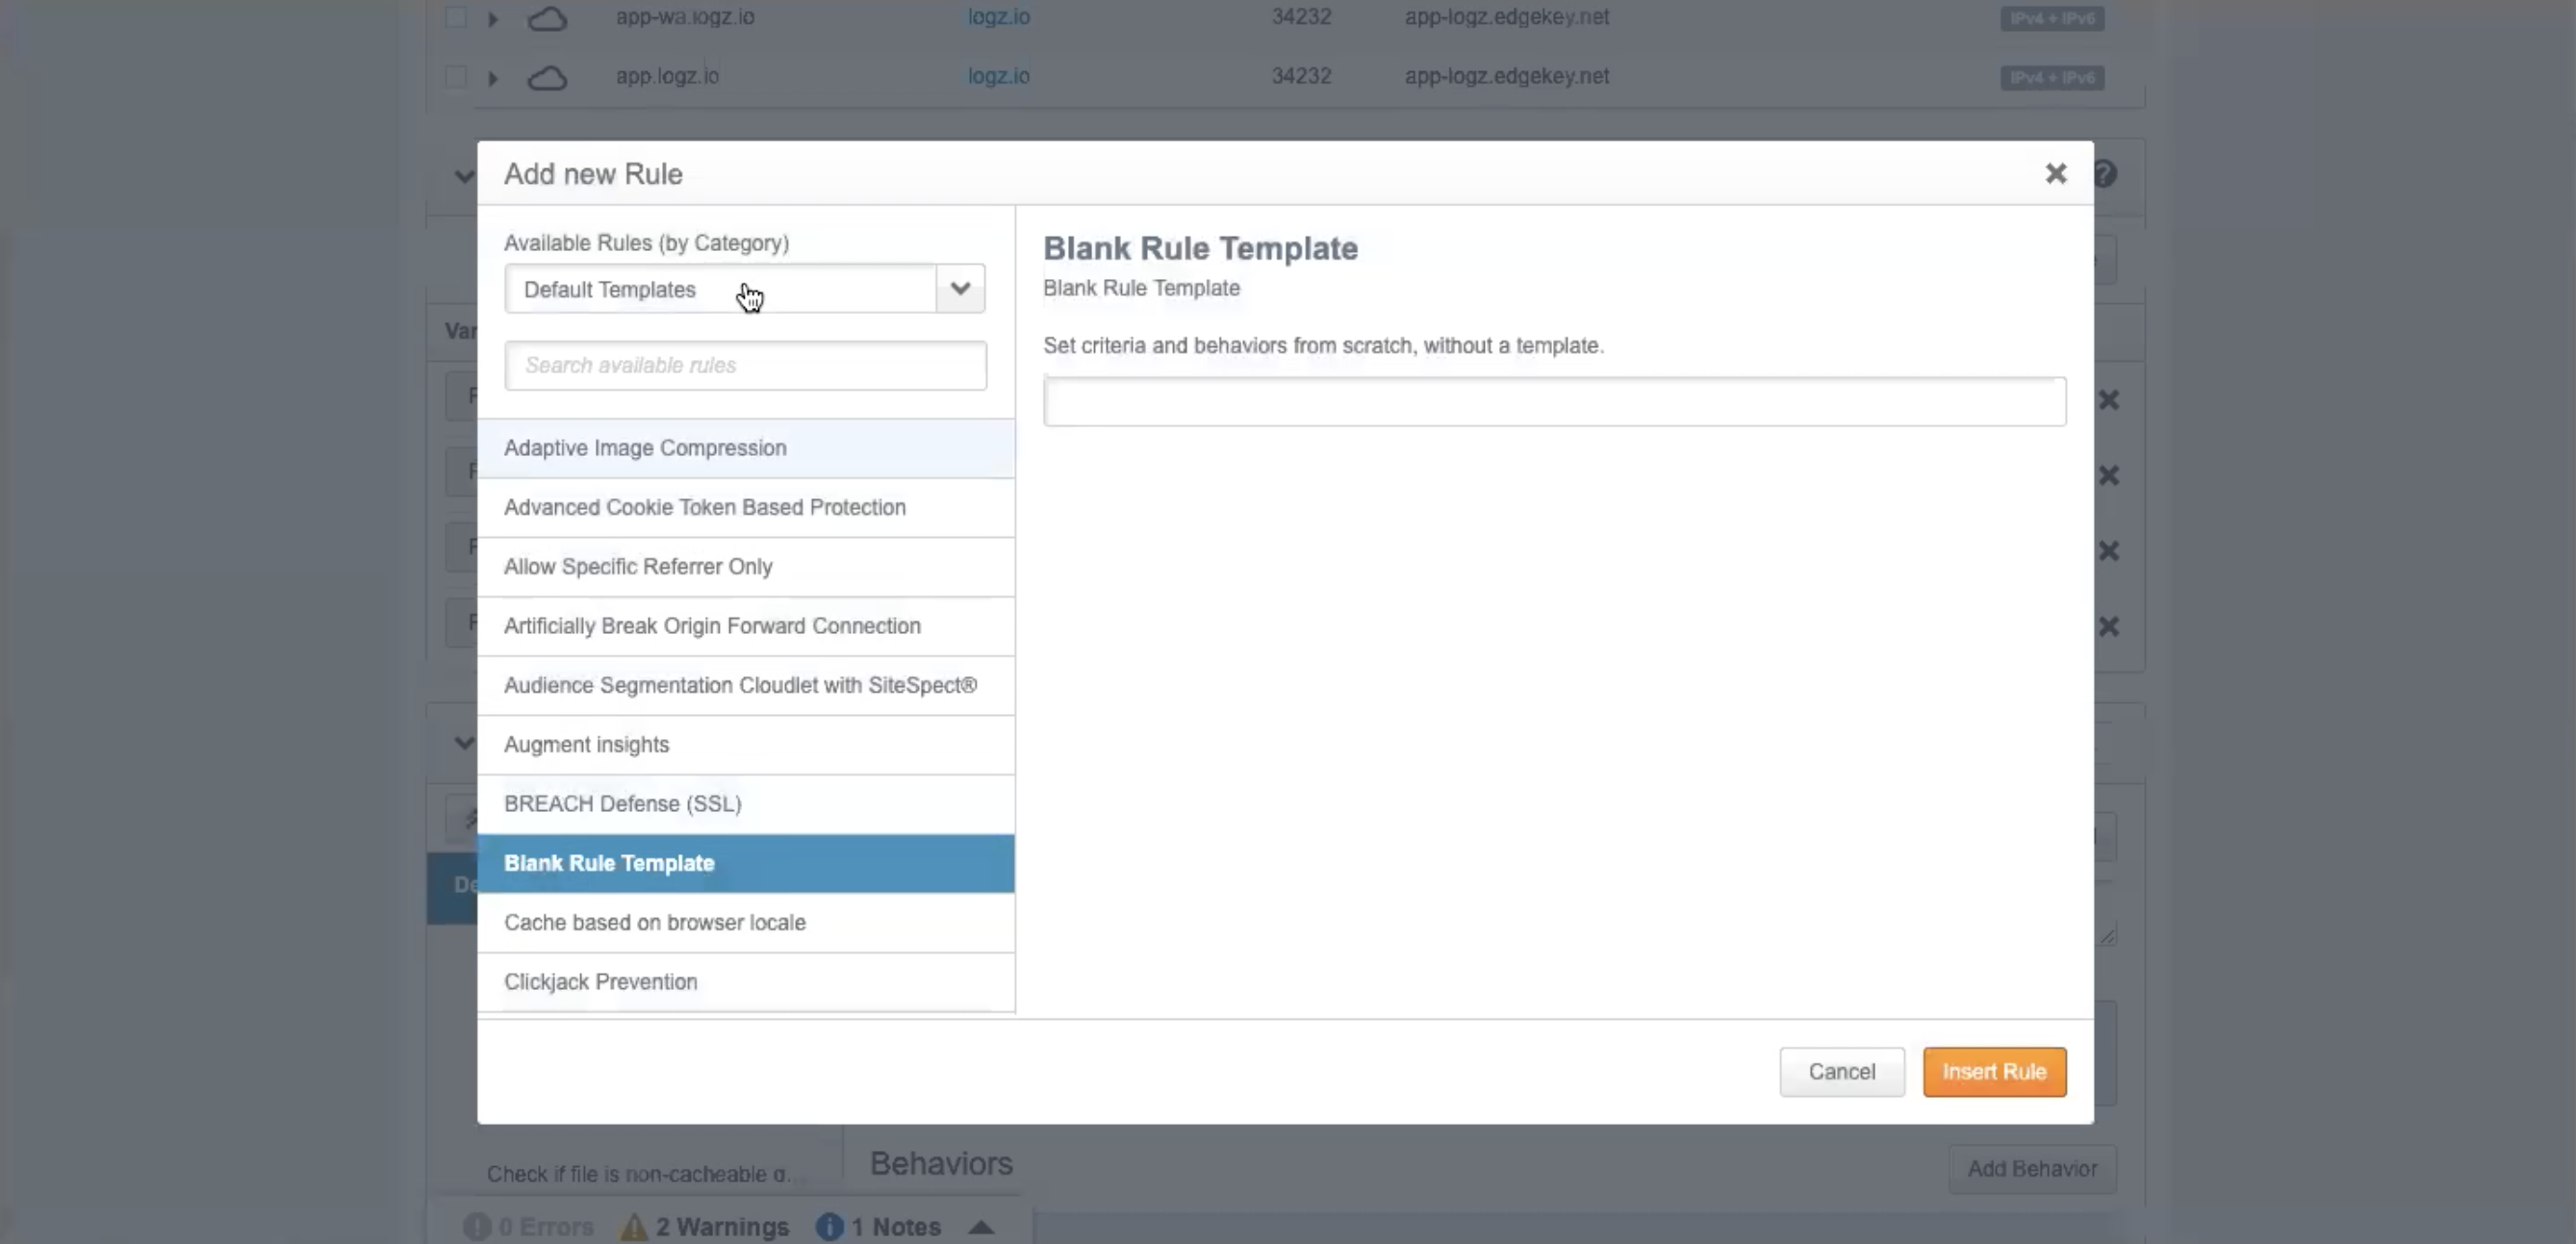Expand the app-wa.logz.io hostname row
This screenshot has height=1244, width=2576.
pos(492,18)
